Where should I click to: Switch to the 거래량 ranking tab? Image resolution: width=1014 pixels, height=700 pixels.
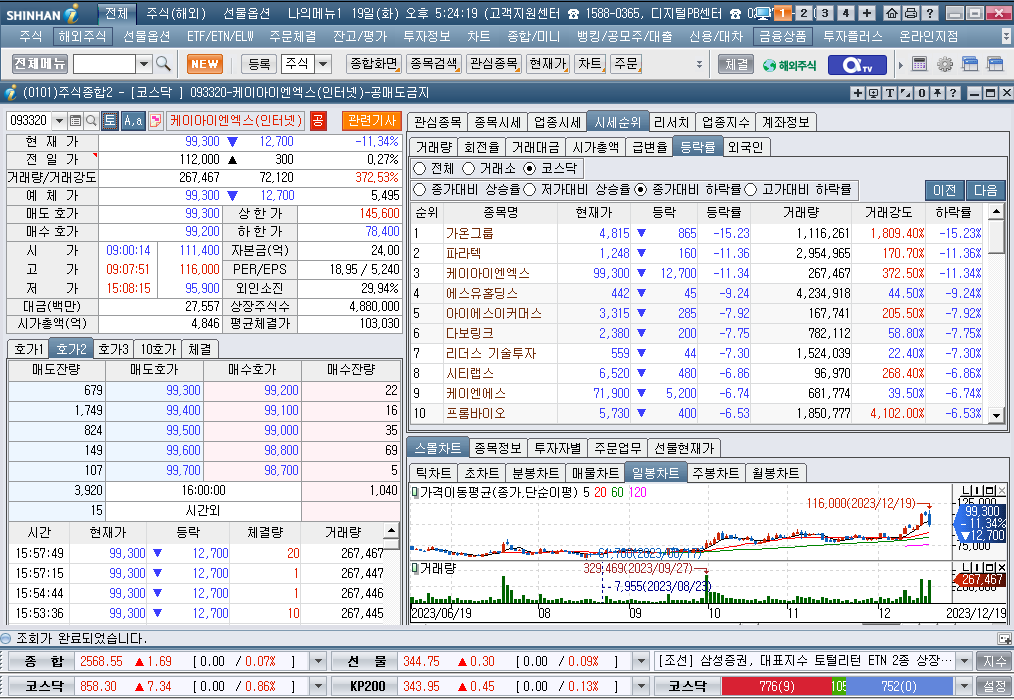click(434, 147)
